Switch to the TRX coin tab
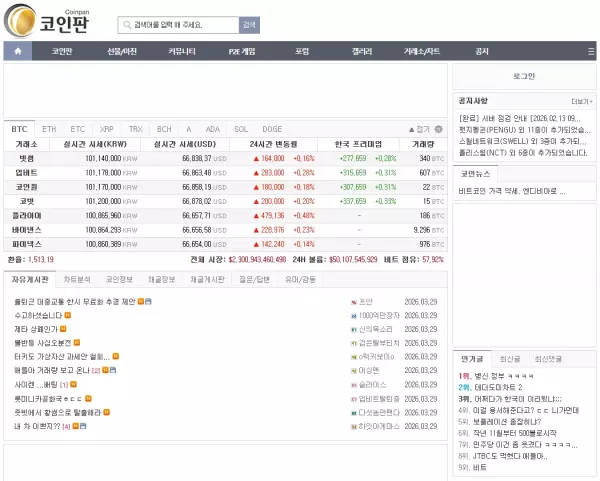The height and width of the screenshot is (481, 600). tap(135, 129)
